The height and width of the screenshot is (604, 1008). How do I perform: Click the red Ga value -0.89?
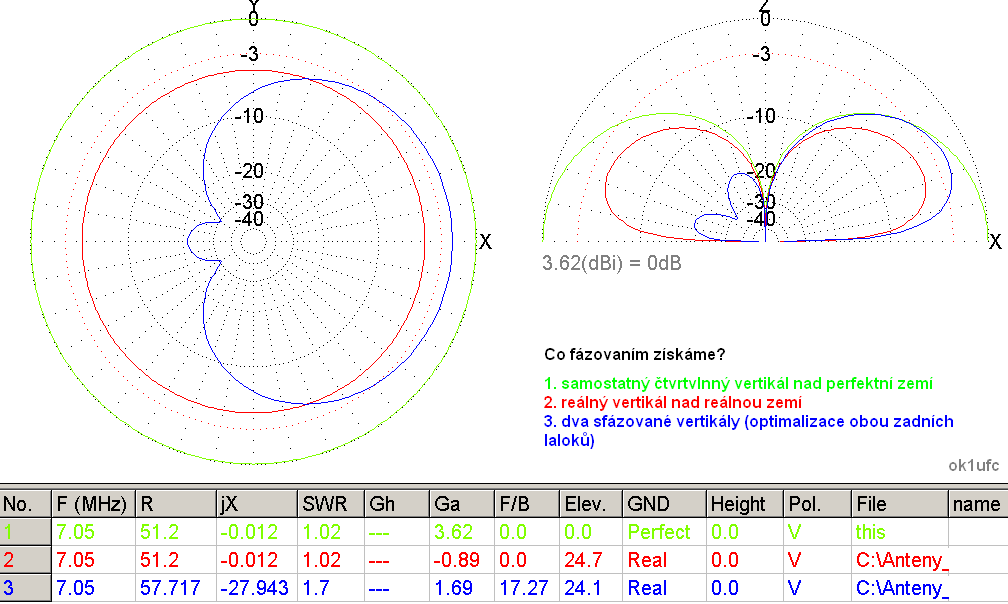459,560
